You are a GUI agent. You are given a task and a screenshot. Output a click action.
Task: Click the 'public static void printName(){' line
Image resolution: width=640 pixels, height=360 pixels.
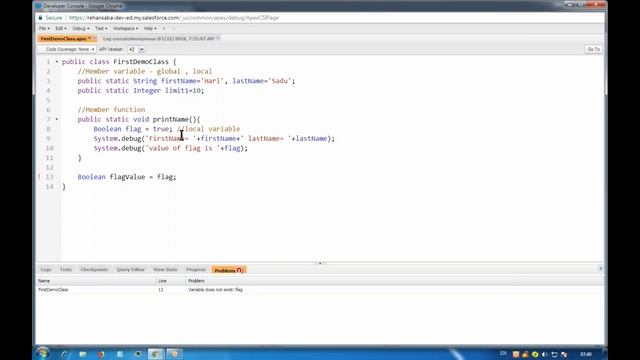pos(139,119)
